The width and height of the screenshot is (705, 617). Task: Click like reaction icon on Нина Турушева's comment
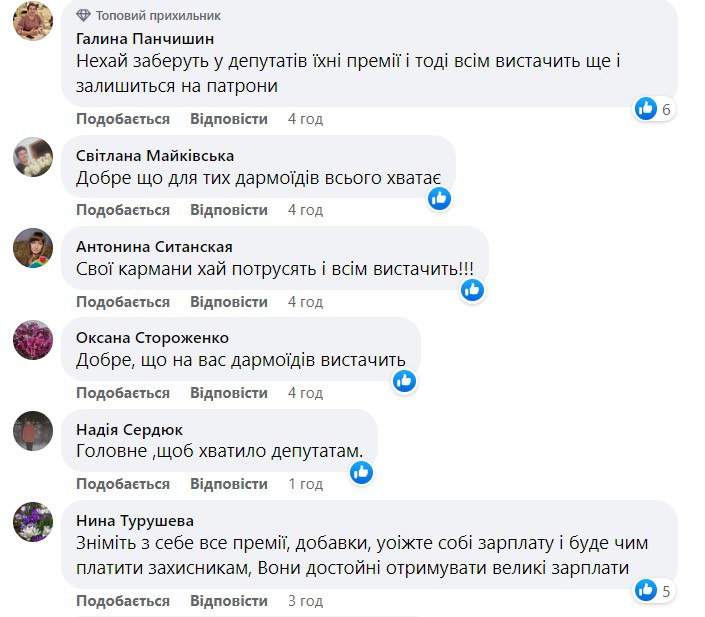(x=646, y=590)
